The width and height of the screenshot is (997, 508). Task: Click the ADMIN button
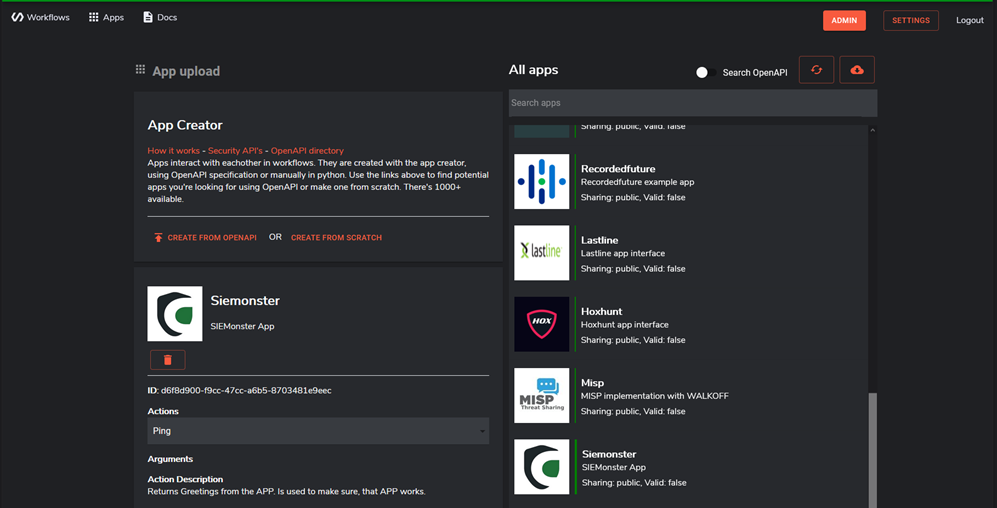tap(844, 20)
